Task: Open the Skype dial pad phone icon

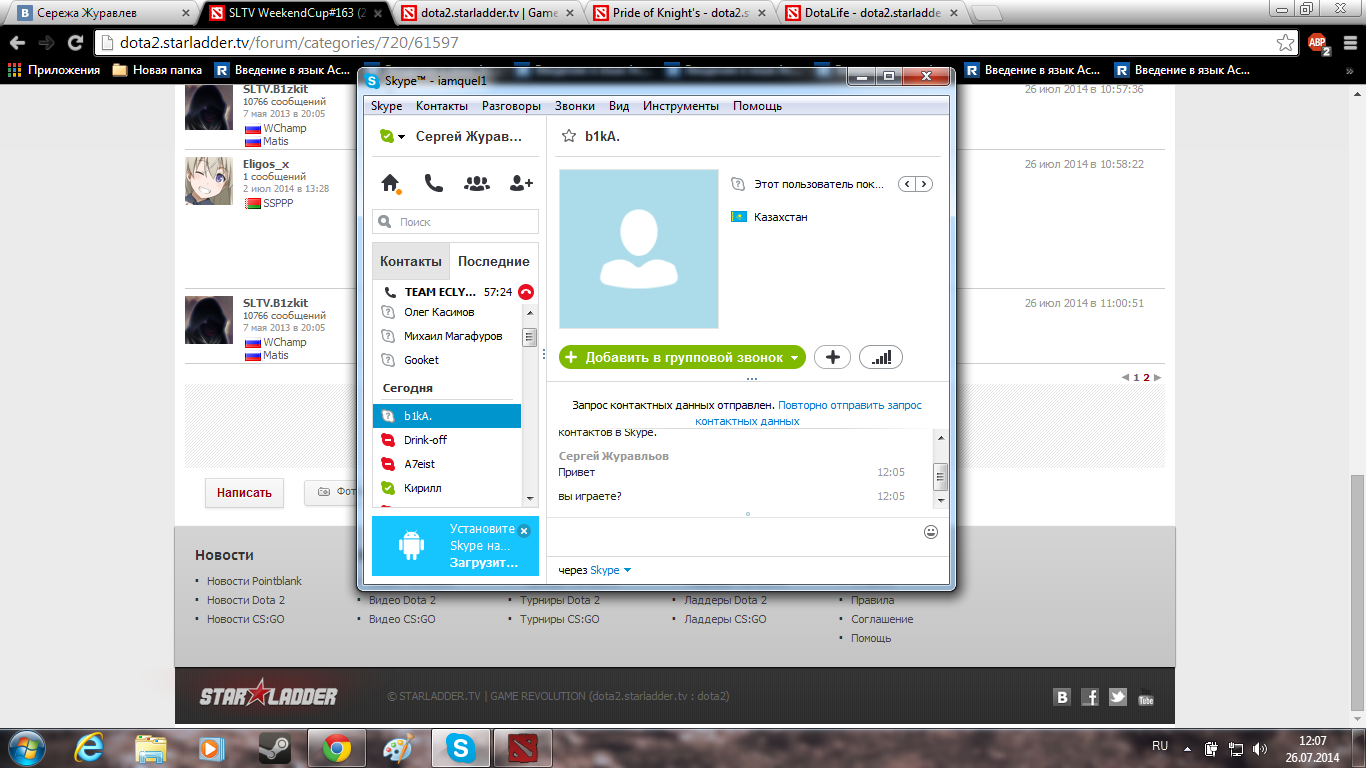Action: point(433,183)
